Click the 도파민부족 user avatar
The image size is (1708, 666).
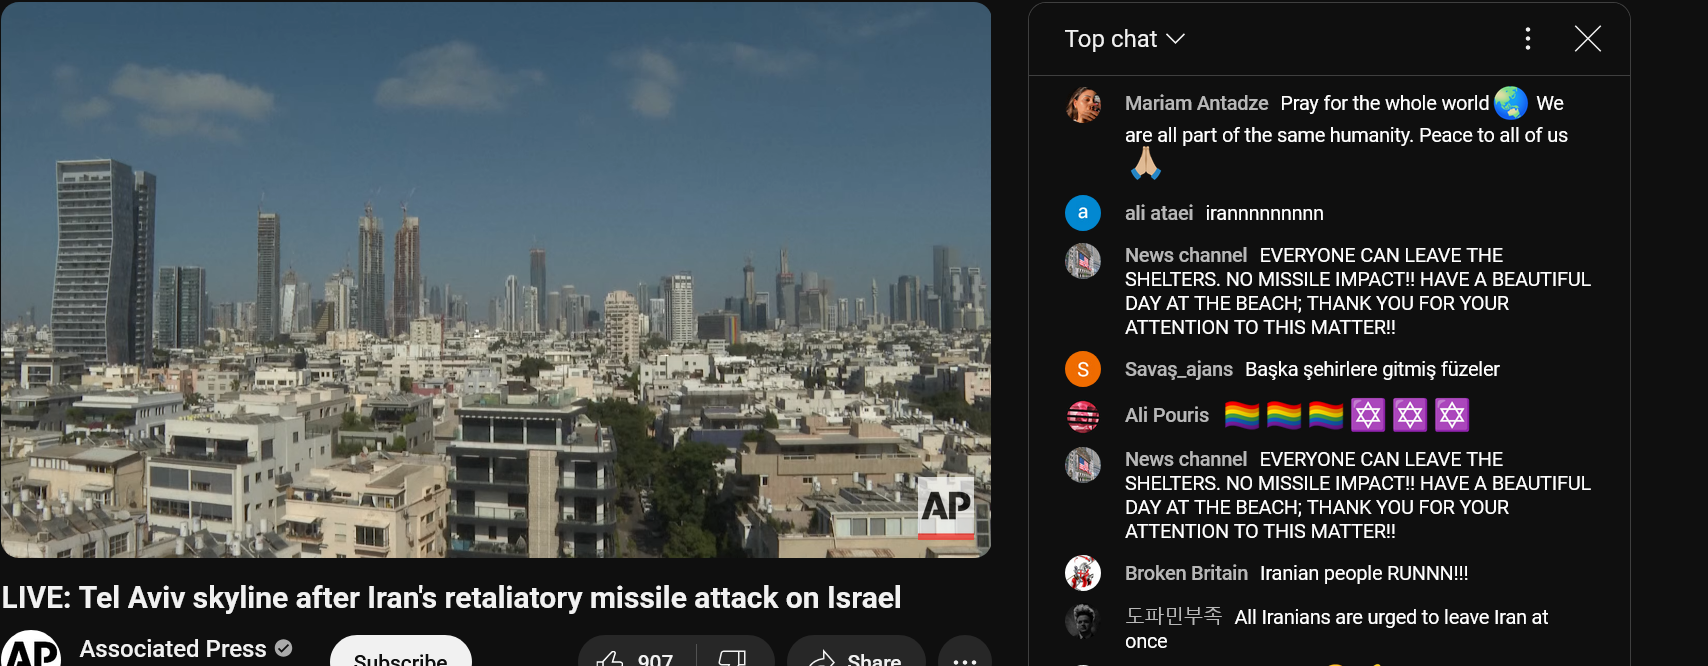click(1083, 621)
